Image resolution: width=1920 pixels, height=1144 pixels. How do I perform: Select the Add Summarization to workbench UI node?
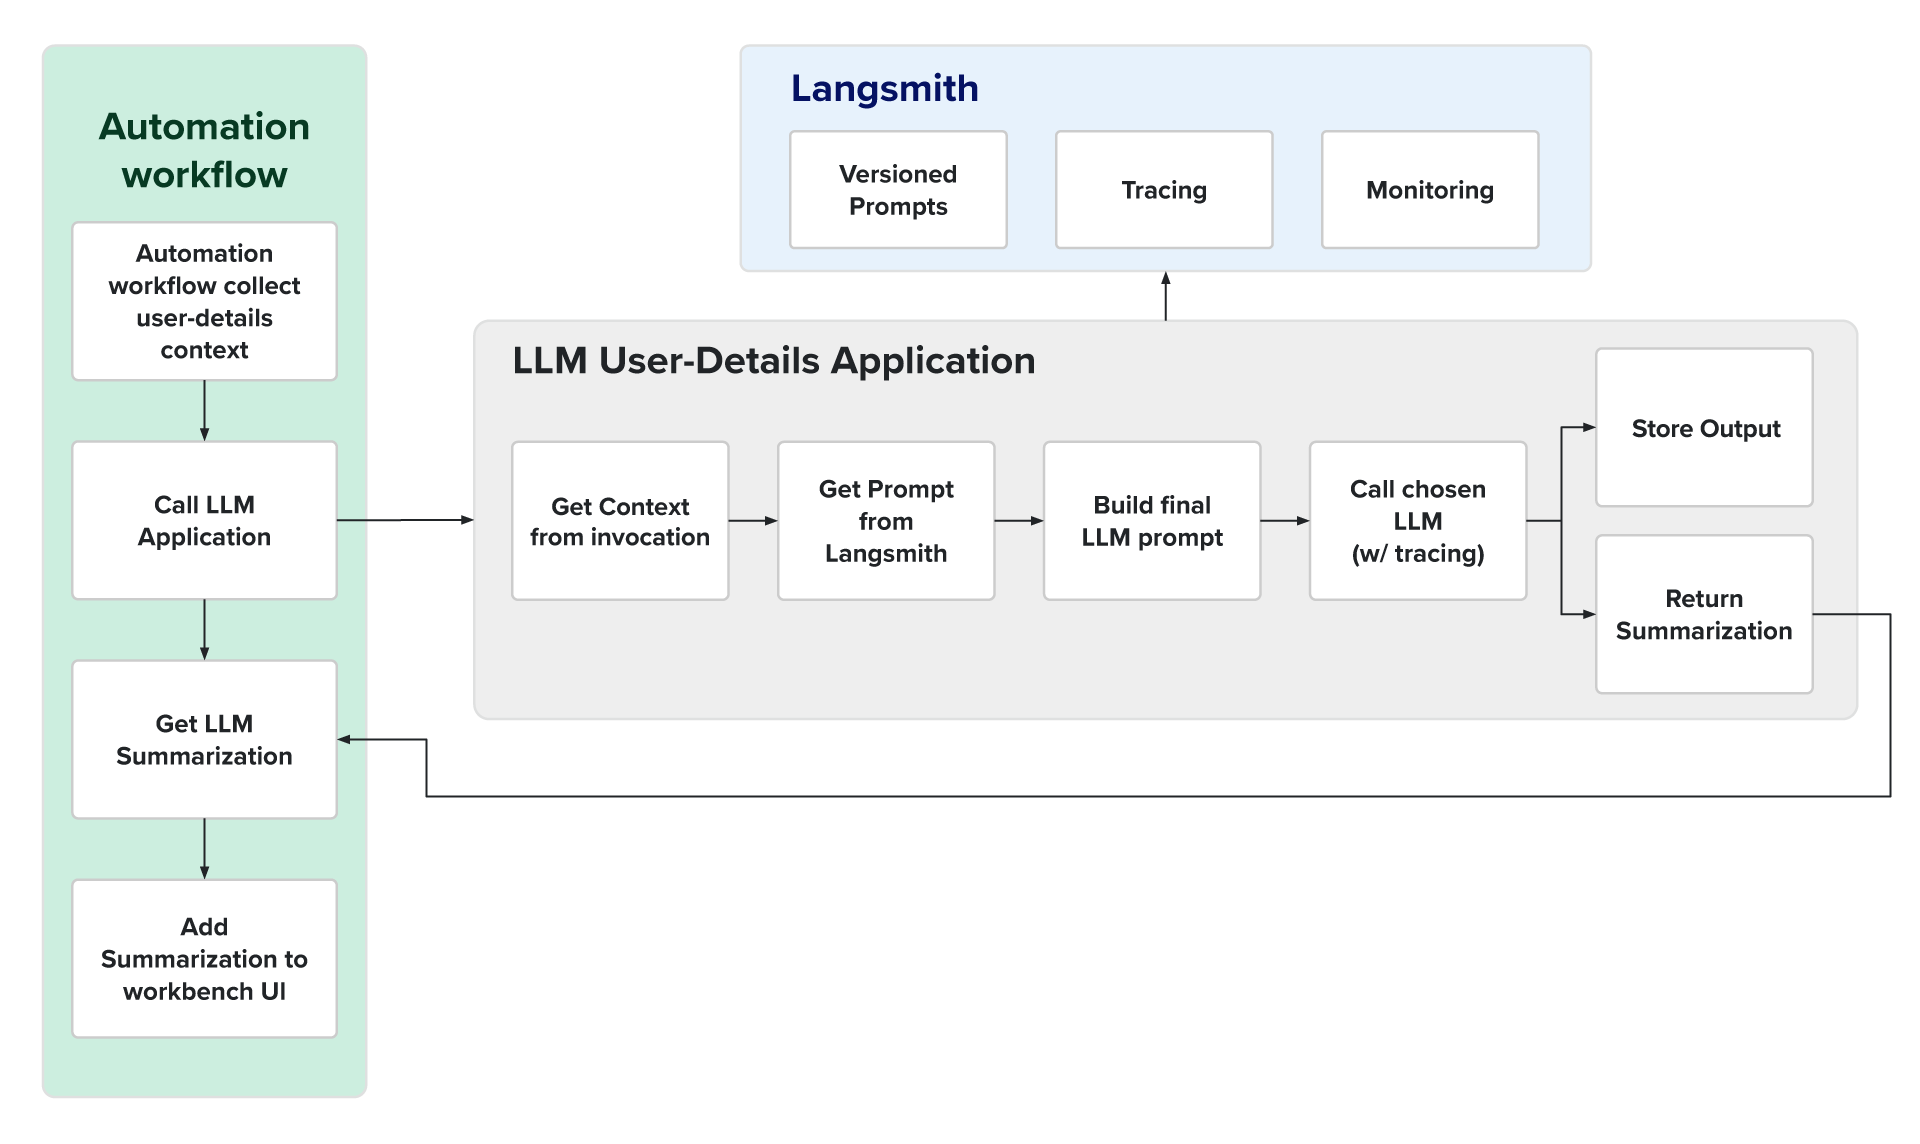tap(204, 958)
